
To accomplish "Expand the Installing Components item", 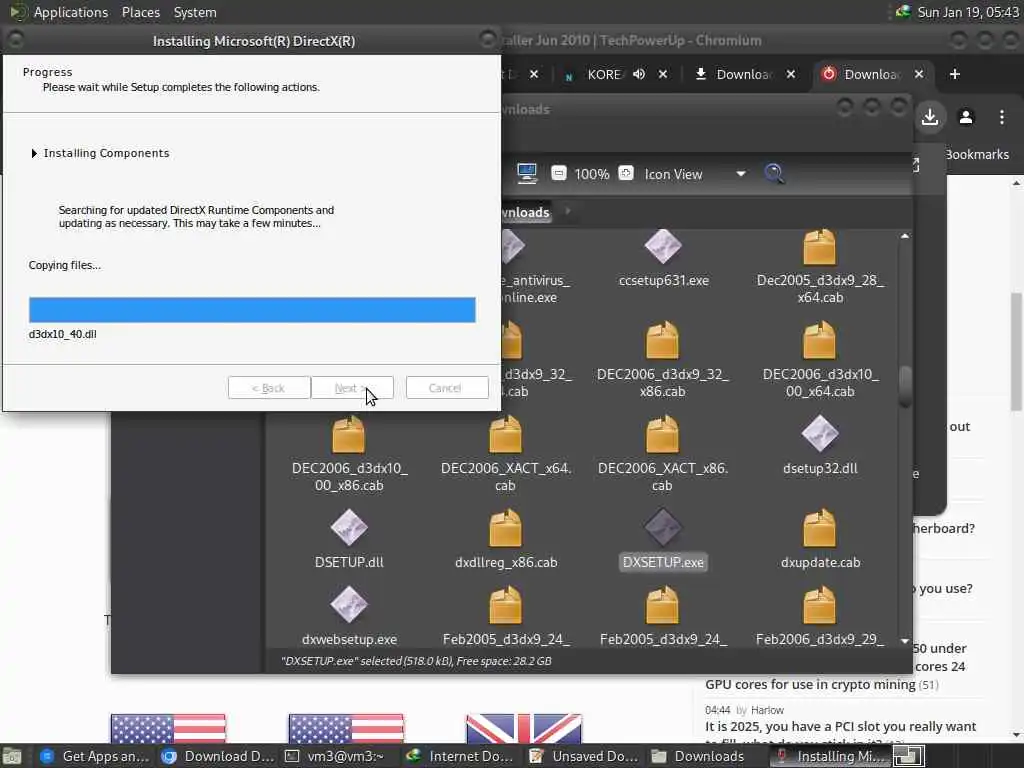I will pos(34,153).
